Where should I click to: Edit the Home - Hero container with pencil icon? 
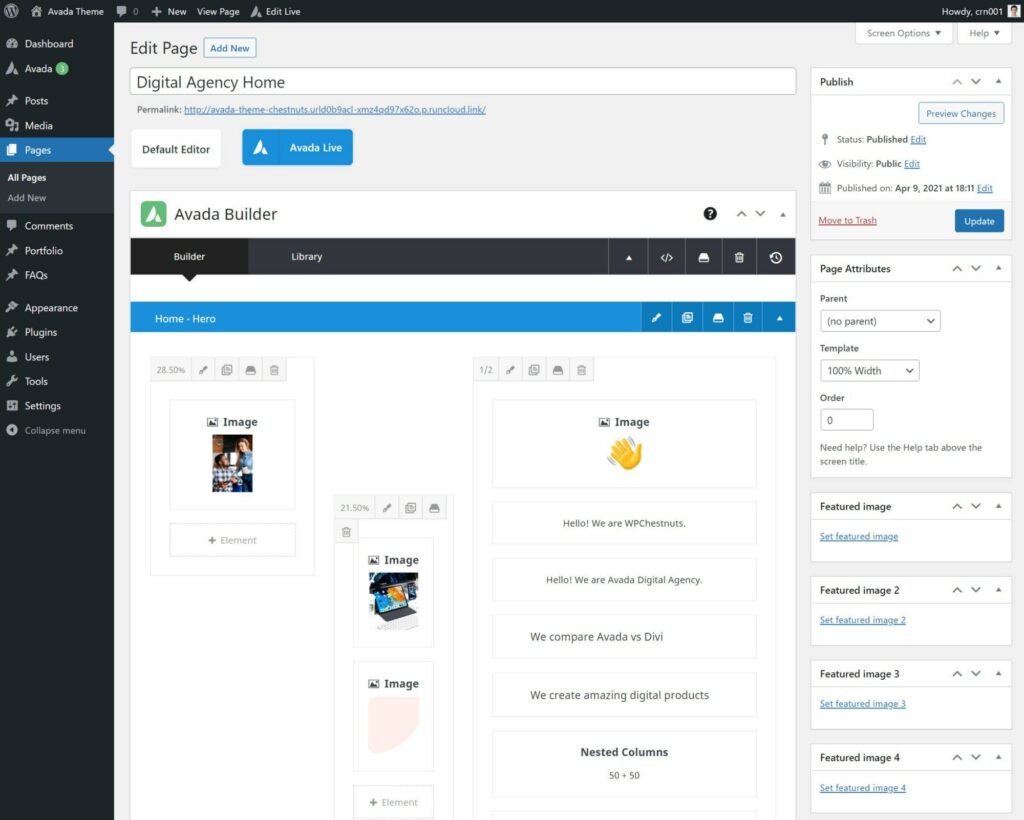pos(656,318)
